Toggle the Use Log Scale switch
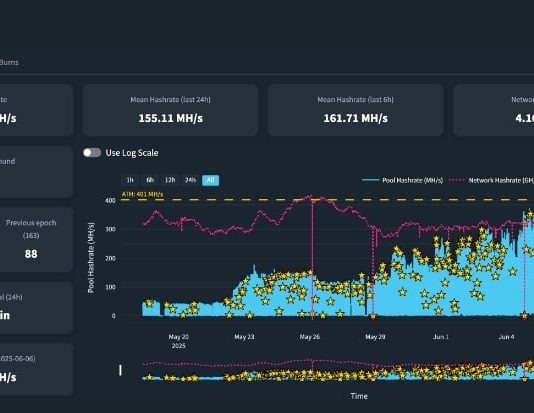This screenshot has height=413, width=534. pyautogui.click(x=92, y=153)
